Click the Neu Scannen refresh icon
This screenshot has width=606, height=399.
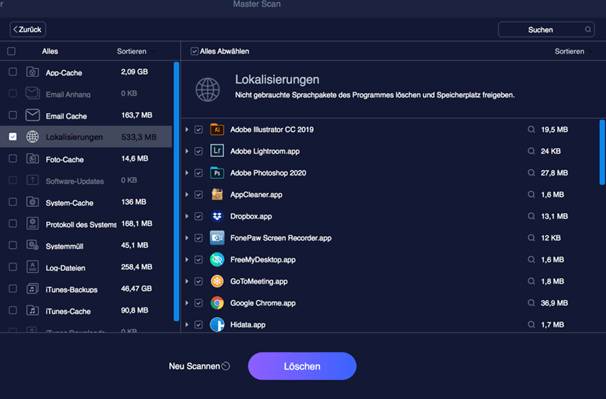tap(226, 366)
